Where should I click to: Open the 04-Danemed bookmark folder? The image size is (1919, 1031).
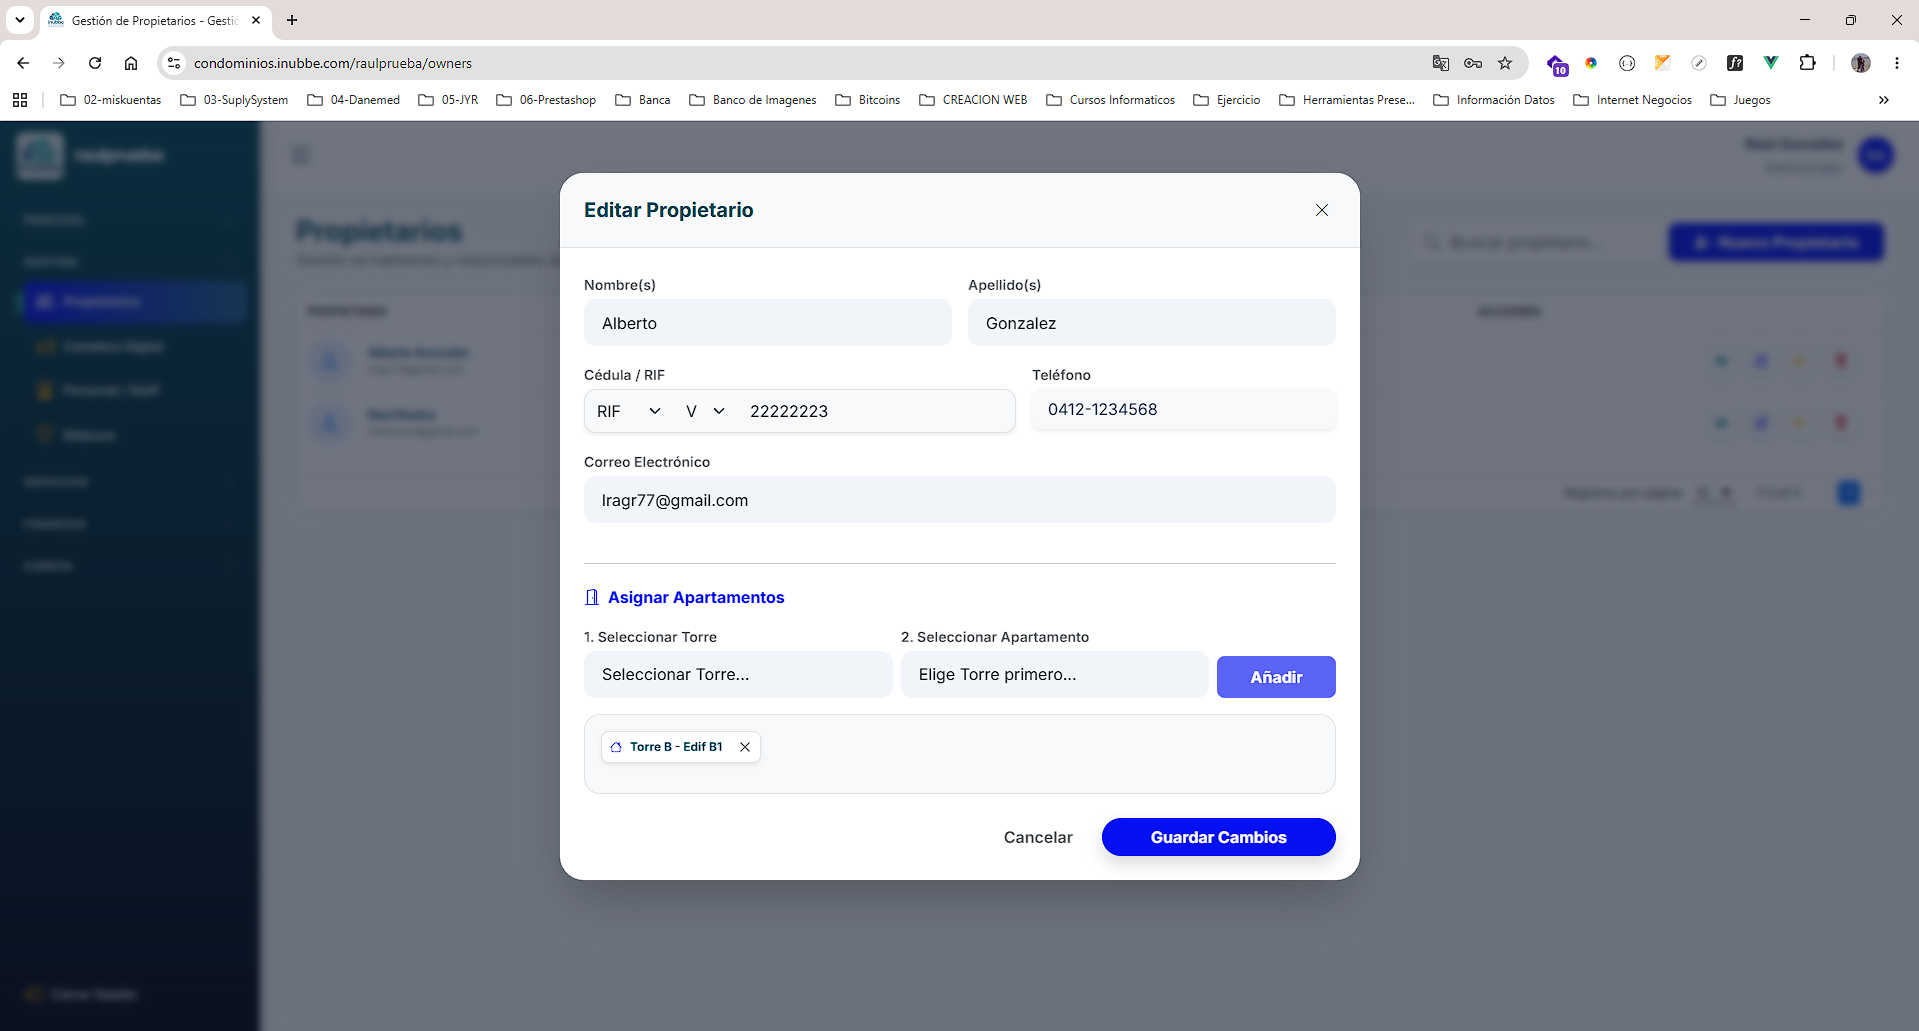click(x=353, y=100)
